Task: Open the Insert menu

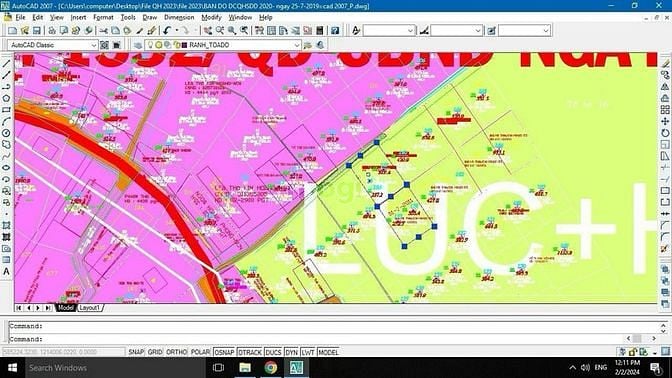Action: tap(78, 18)
